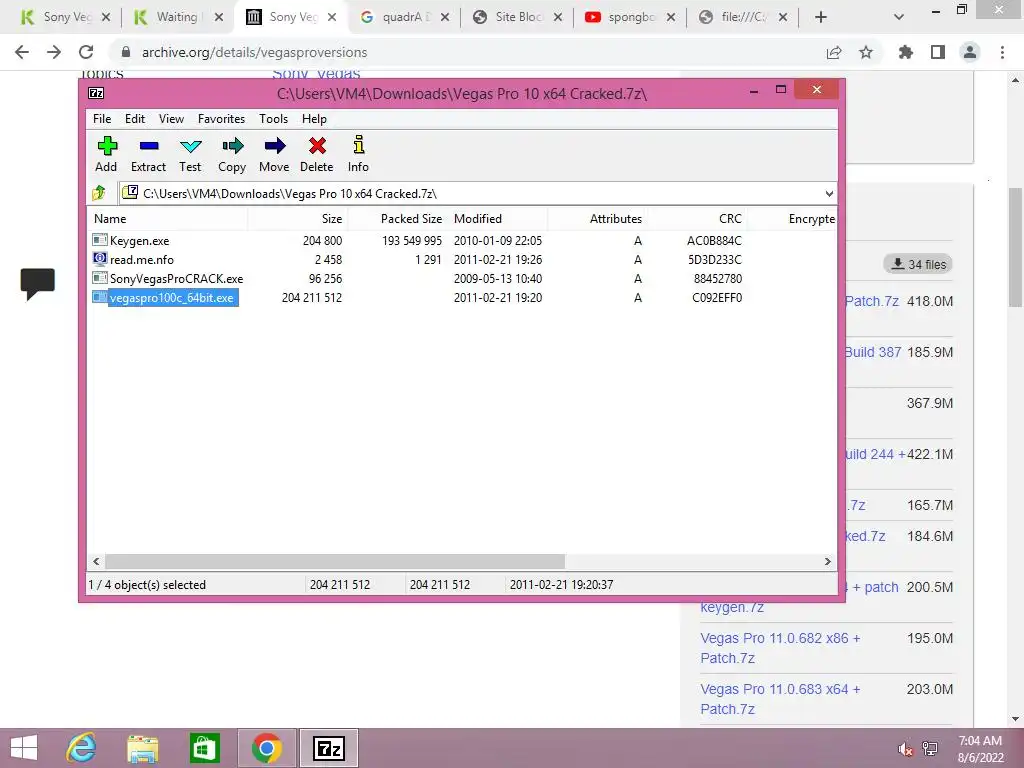Click the SonyVegasProCRACK.exe file icon
The image size is (1024, 768).
[x=99, y=278]
